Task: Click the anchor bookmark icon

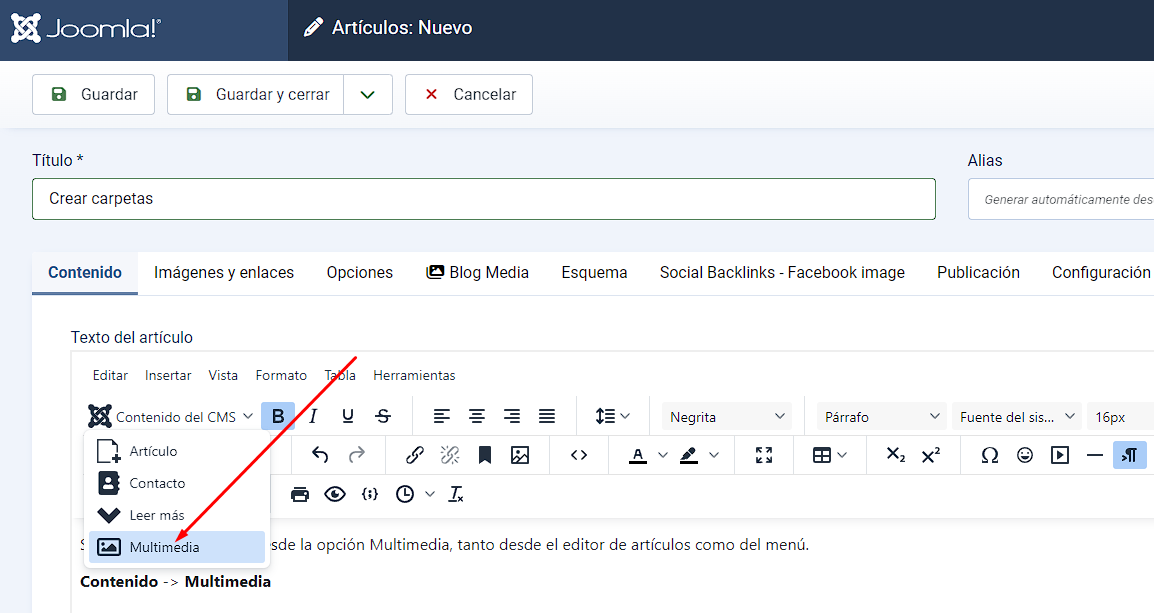Action: (x=485, y=455)
